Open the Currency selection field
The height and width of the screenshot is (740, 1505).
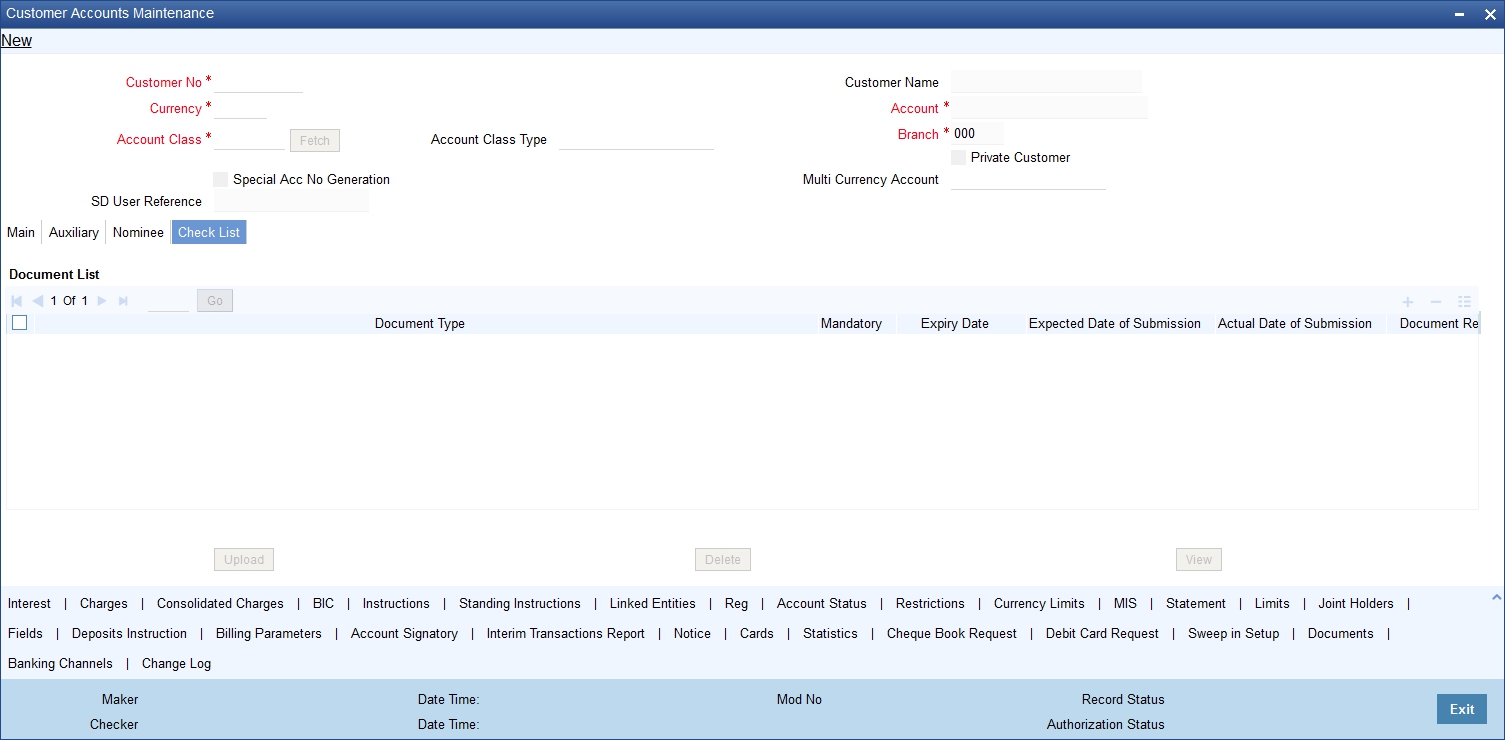240,109
